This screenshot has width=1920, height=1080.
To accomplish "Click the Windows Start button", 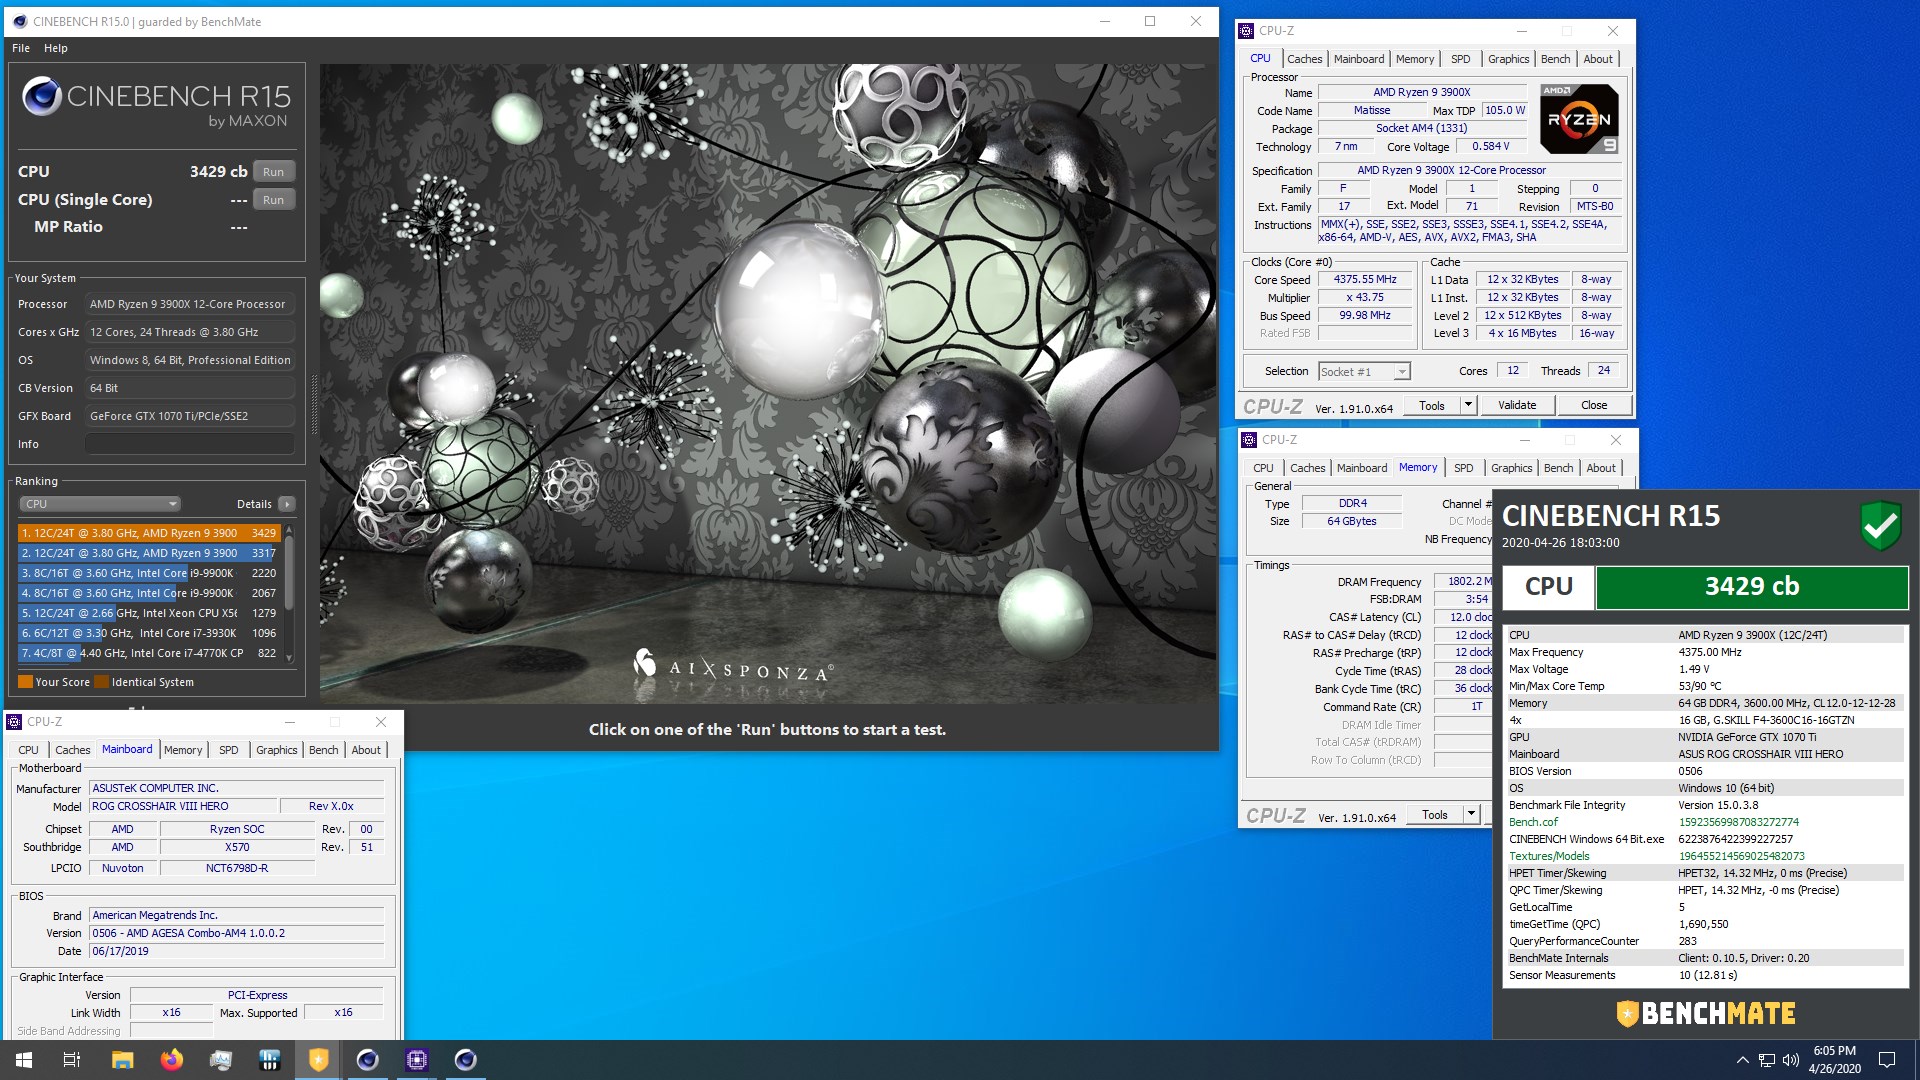I will [24, 1060].
